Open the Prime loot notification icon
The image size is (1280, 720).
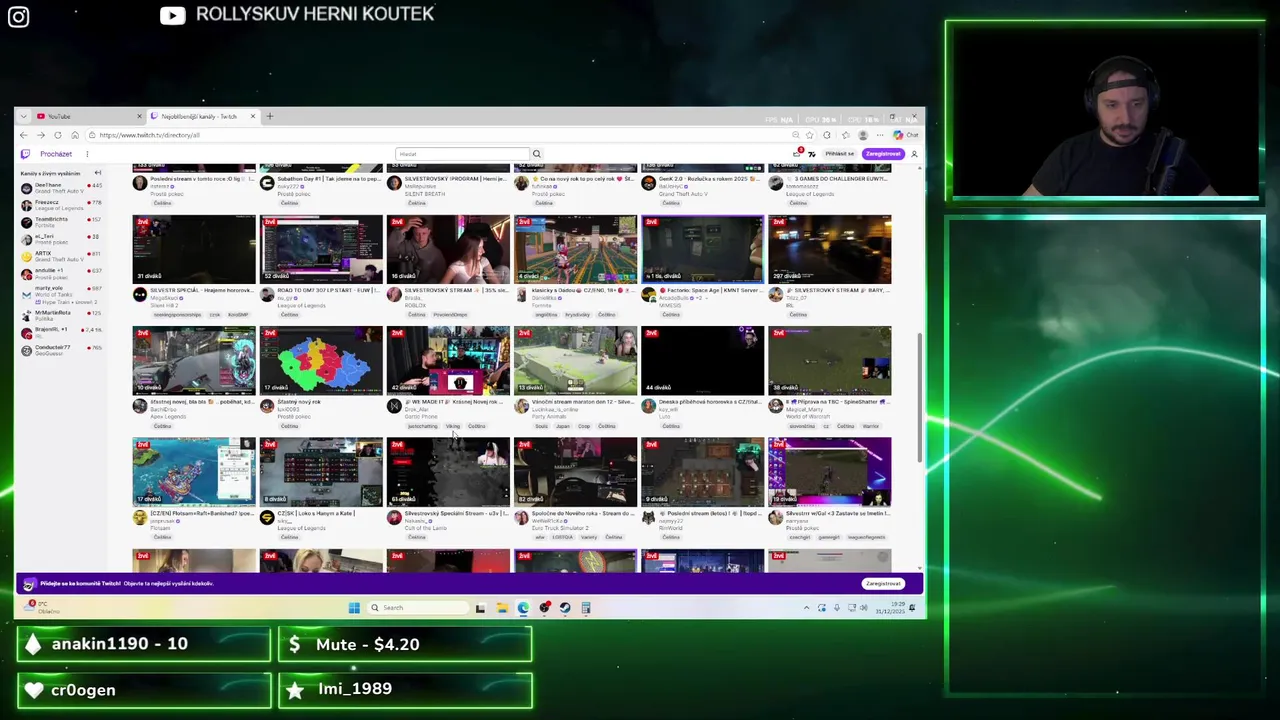click(797, 154)
